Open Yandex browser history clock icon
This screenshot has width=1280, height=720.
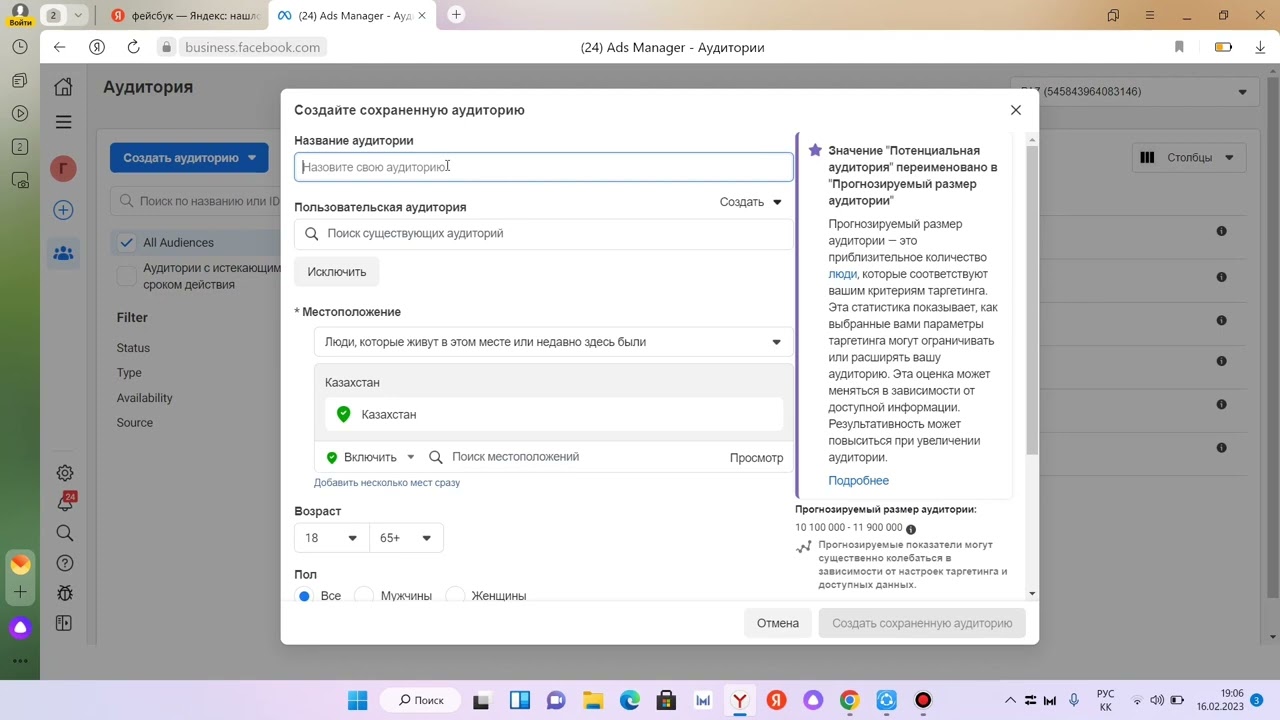pos(20,47)
